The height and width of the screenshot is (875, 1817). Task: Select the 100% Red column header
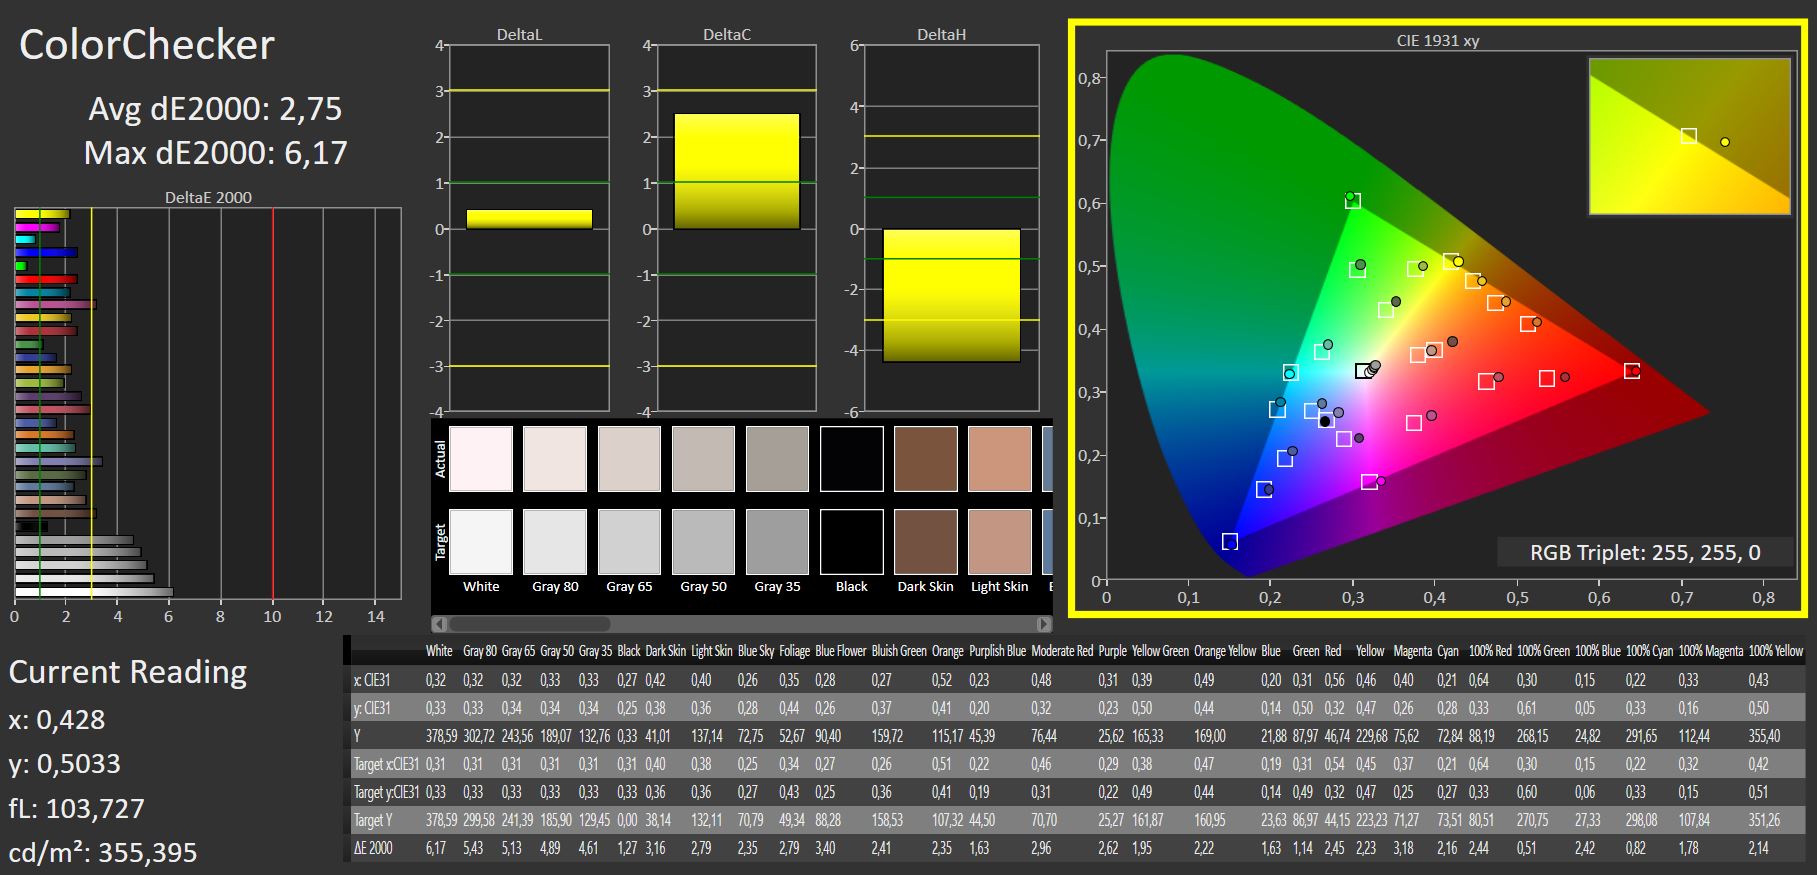click(1489, 651)
